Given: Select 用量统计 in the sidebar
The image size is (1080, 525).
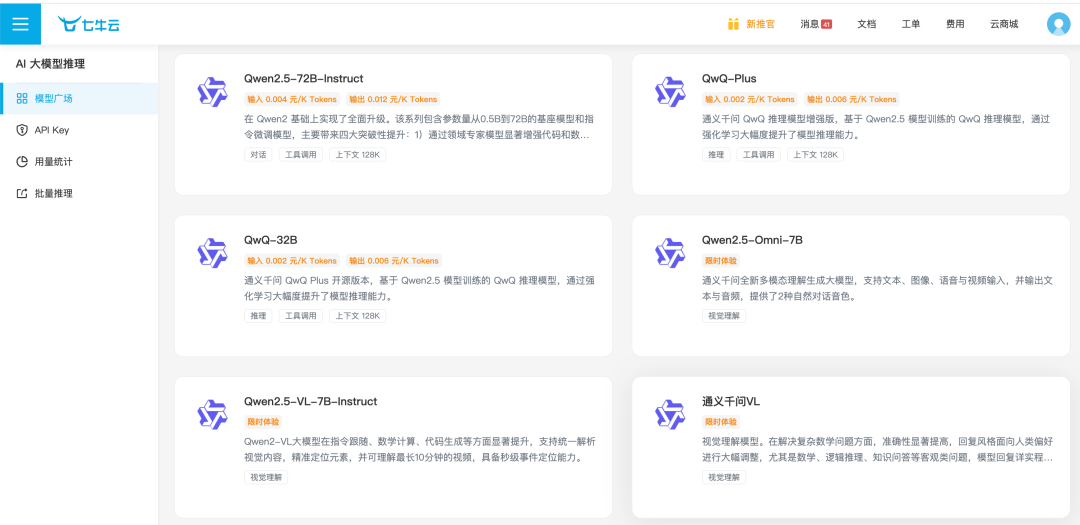Looking at the screenshot, I should coord(79,162).
